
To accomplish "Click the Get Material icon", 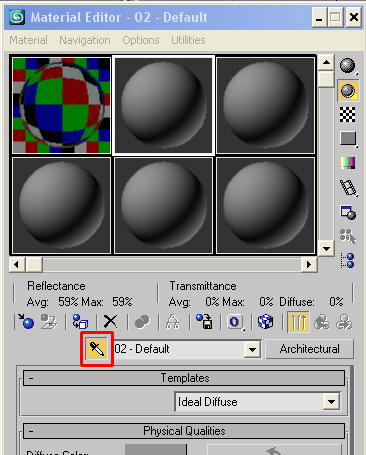I will click(x=25, y=322).
